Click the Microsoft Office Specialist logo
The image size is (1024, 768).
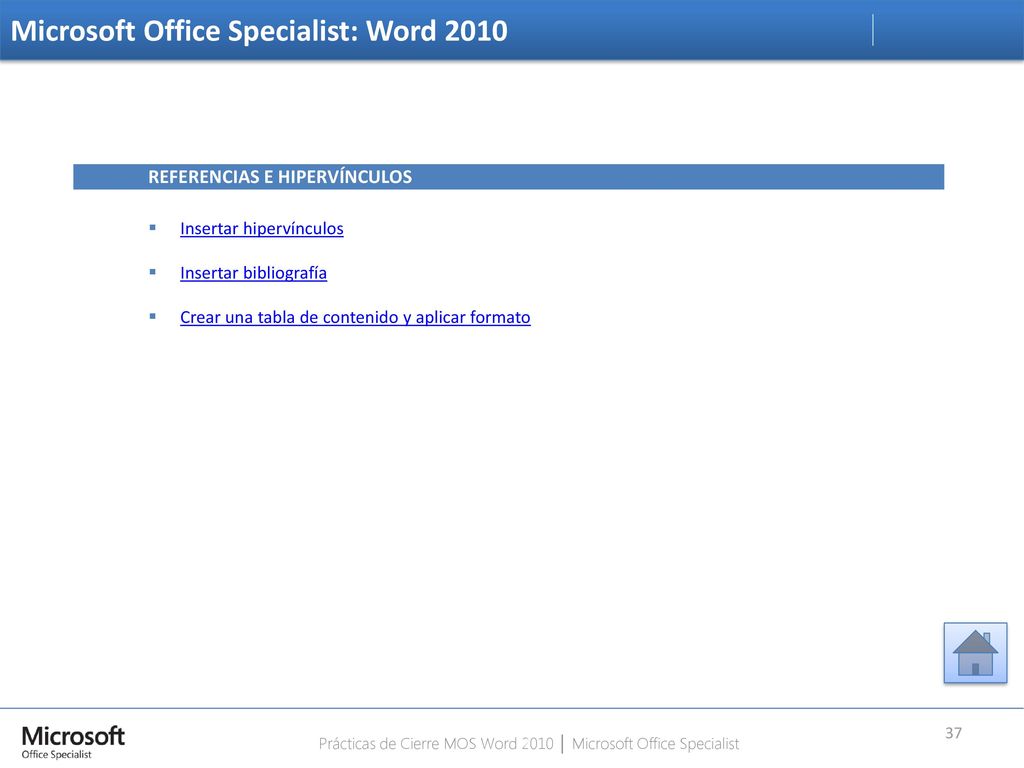(72, 742)
